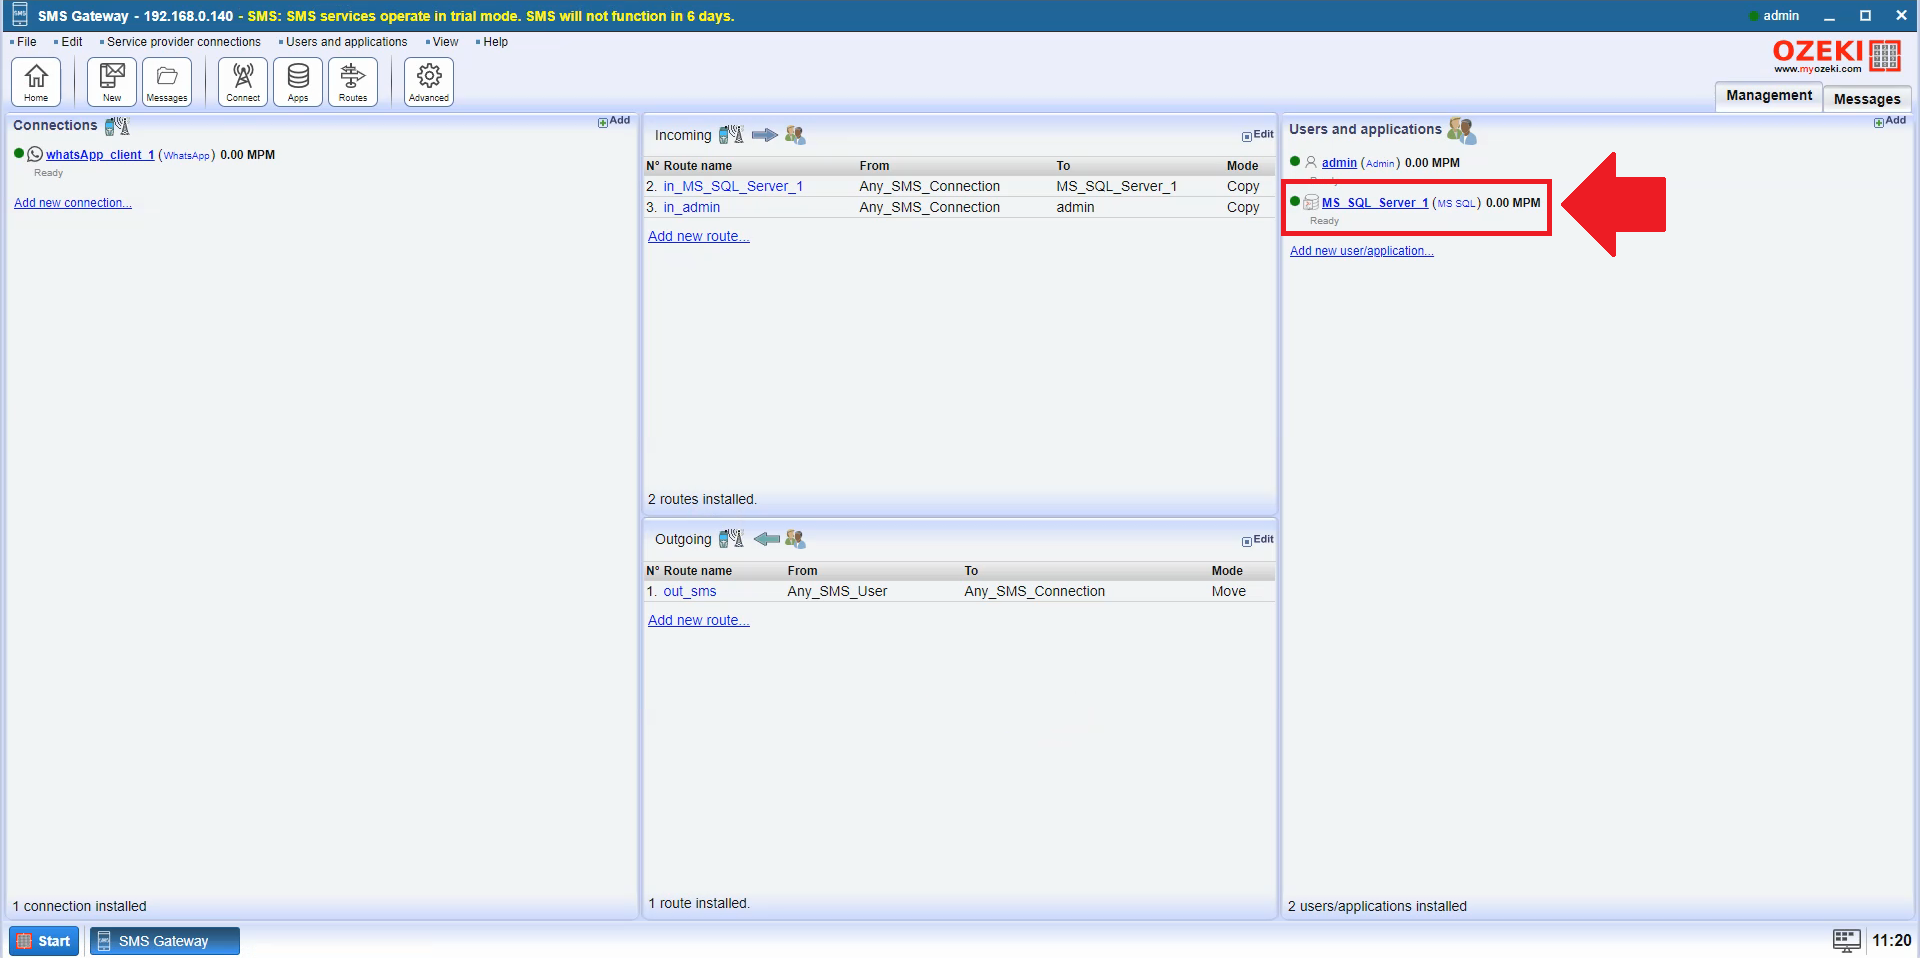1920x958 pixels.
Task: Switch to the Management tab
Action: [x=1768, y=96]
